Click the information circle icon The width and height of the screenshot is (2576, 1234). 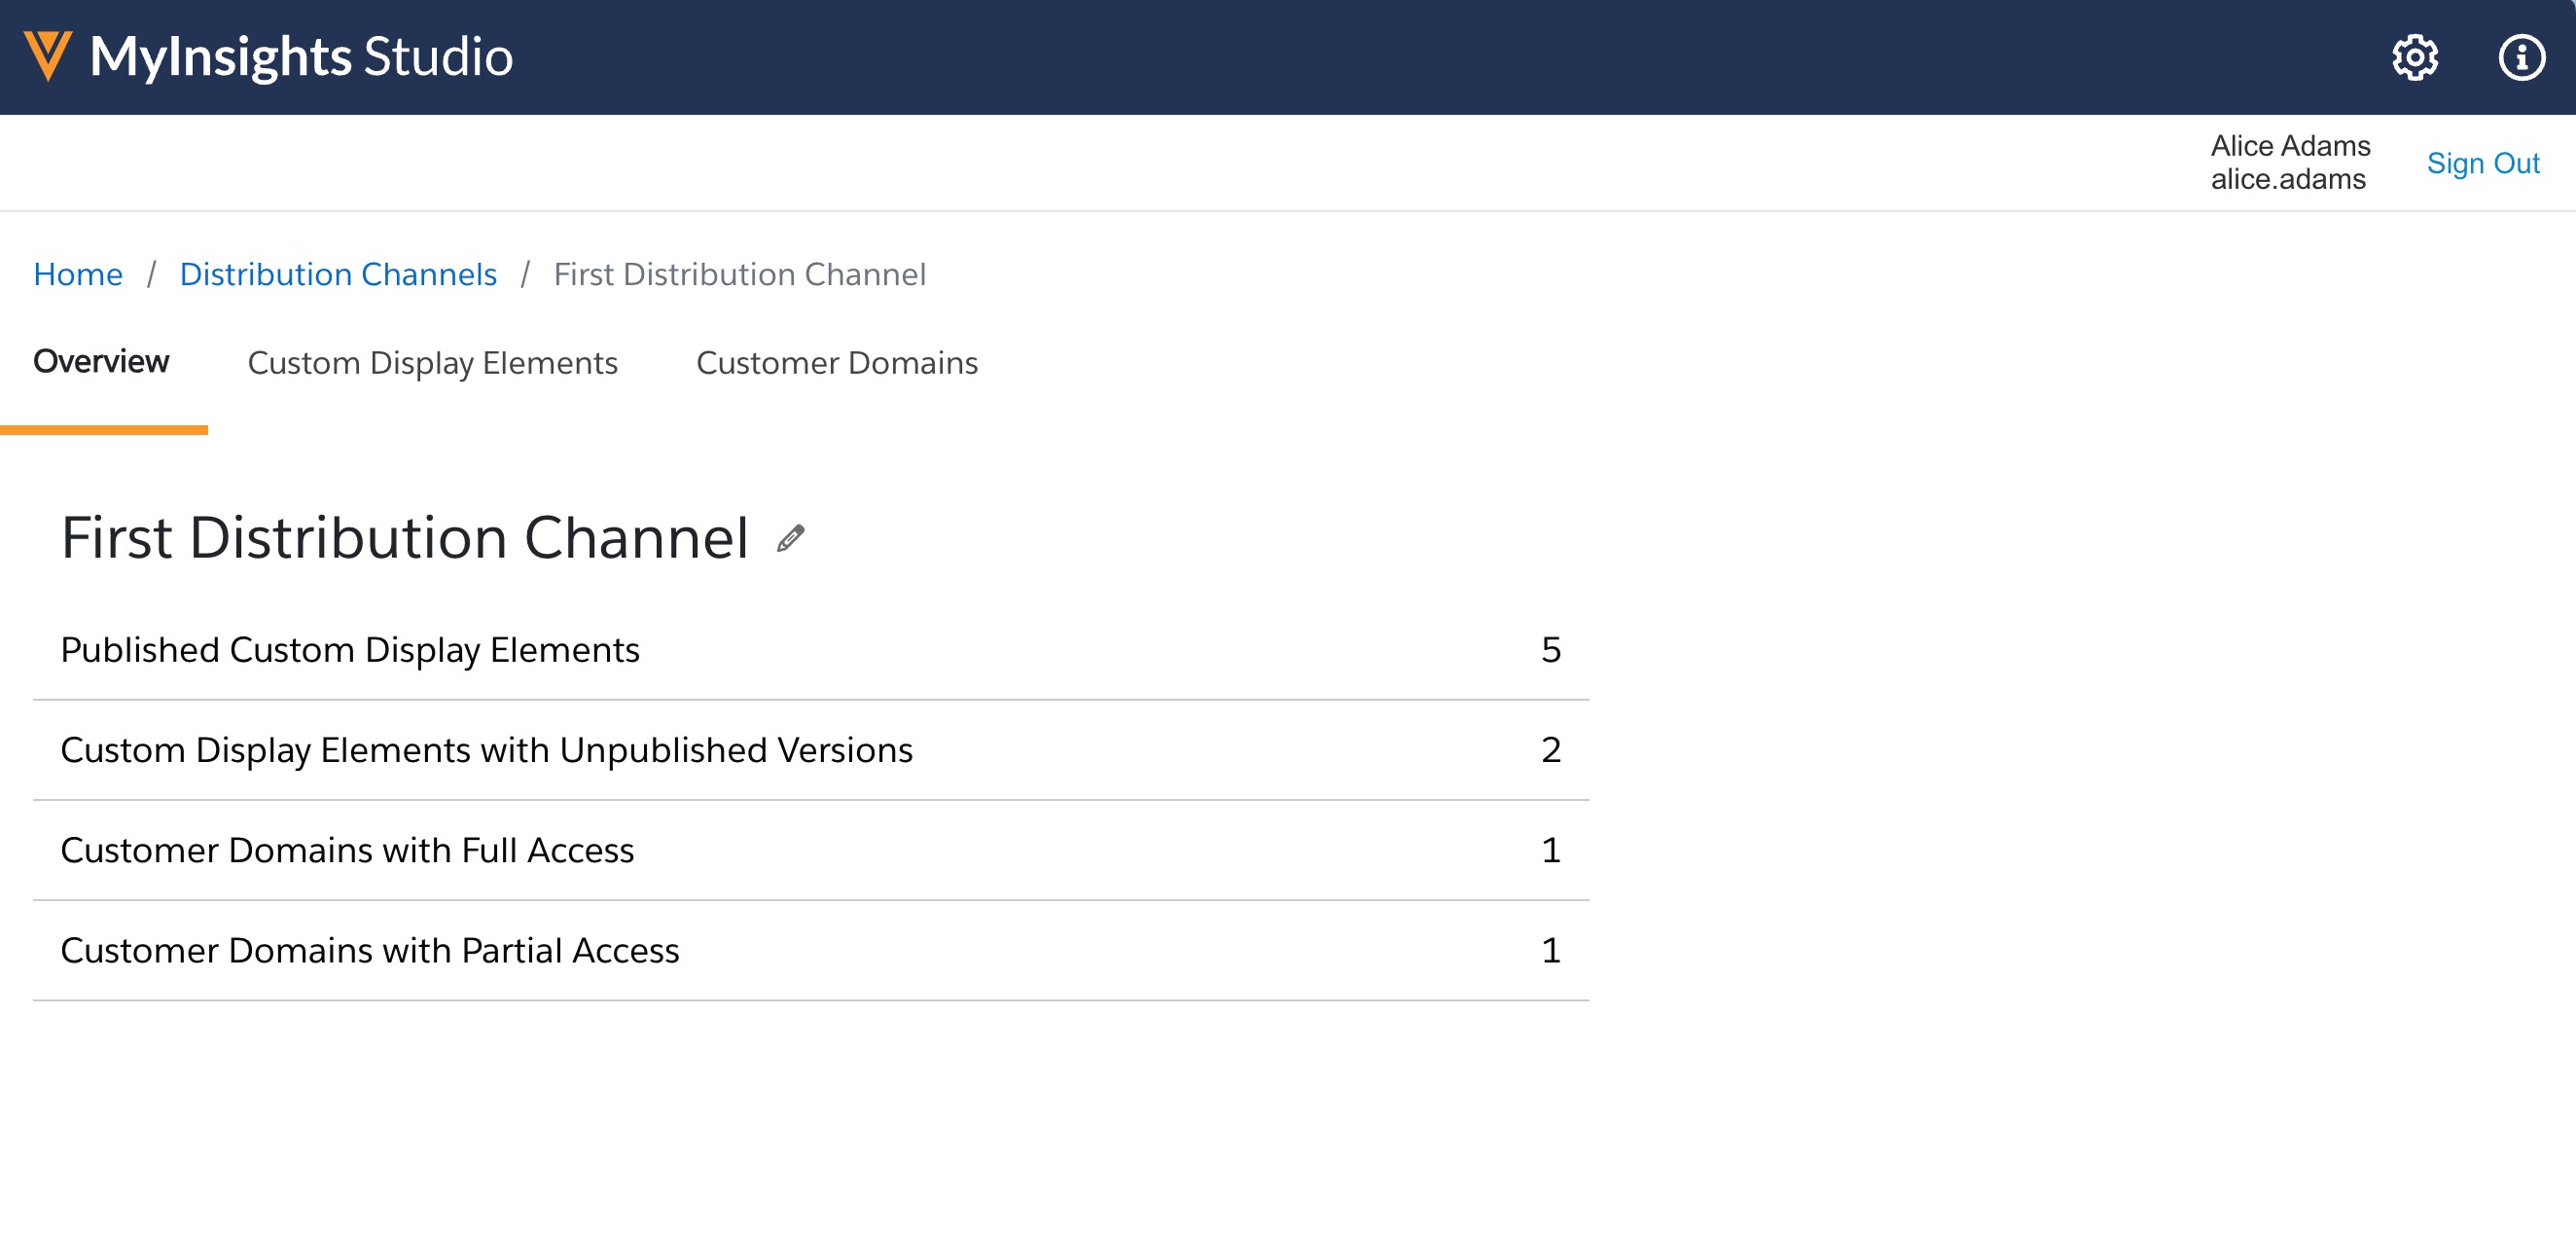[2521, 57]
